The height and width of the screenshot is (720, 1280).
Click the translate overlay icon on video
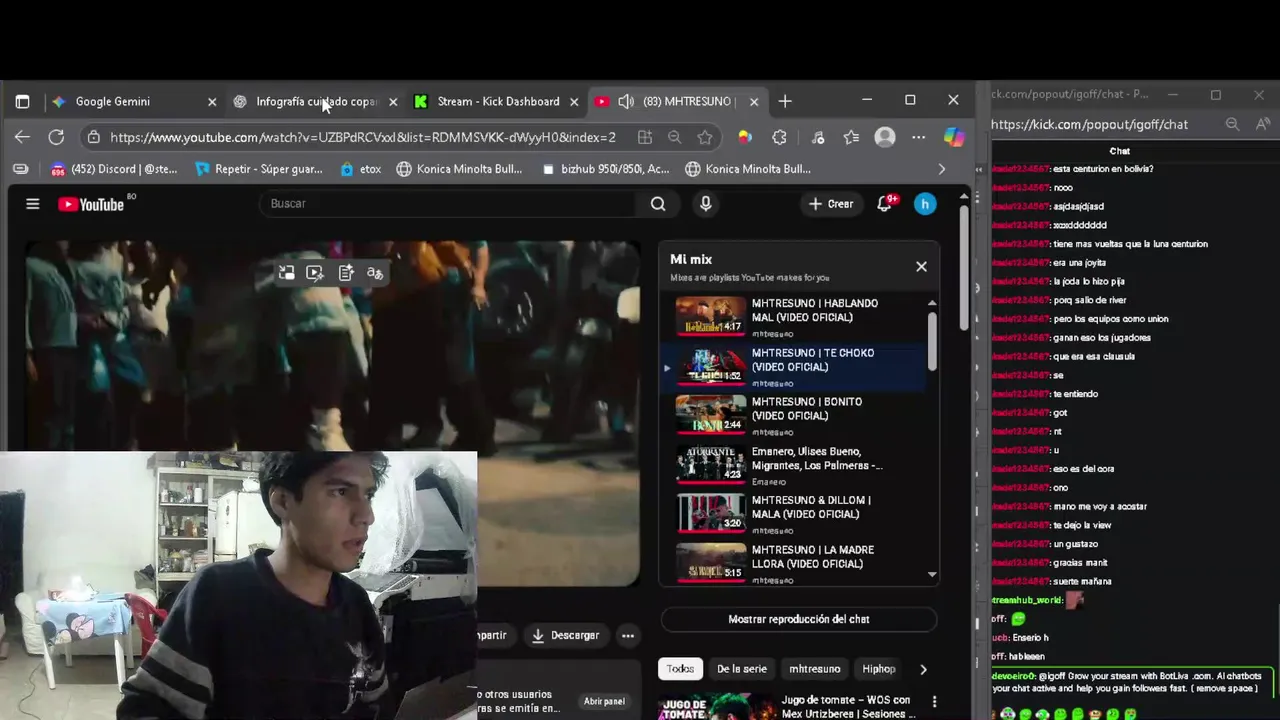375,273
